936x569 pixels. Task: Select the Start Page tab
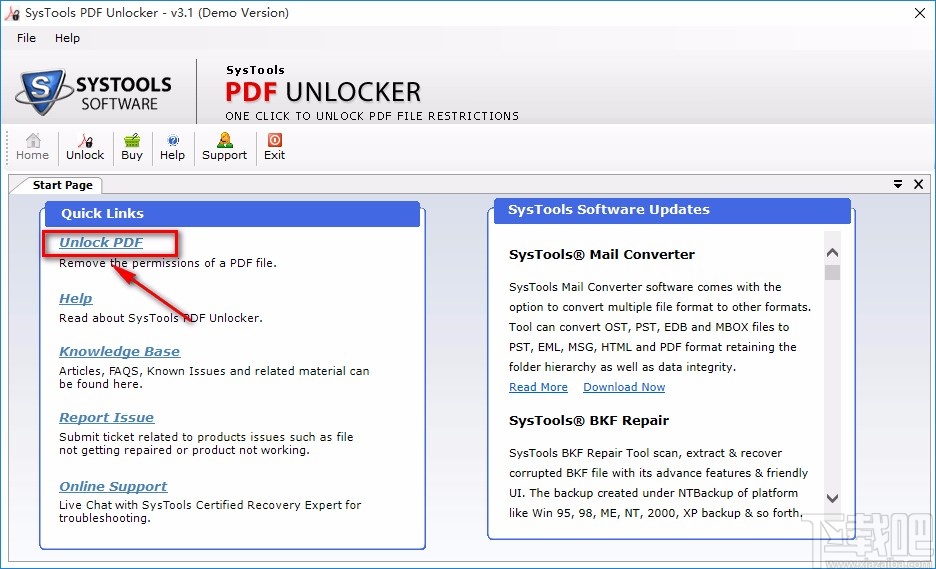tap(63, 185)
